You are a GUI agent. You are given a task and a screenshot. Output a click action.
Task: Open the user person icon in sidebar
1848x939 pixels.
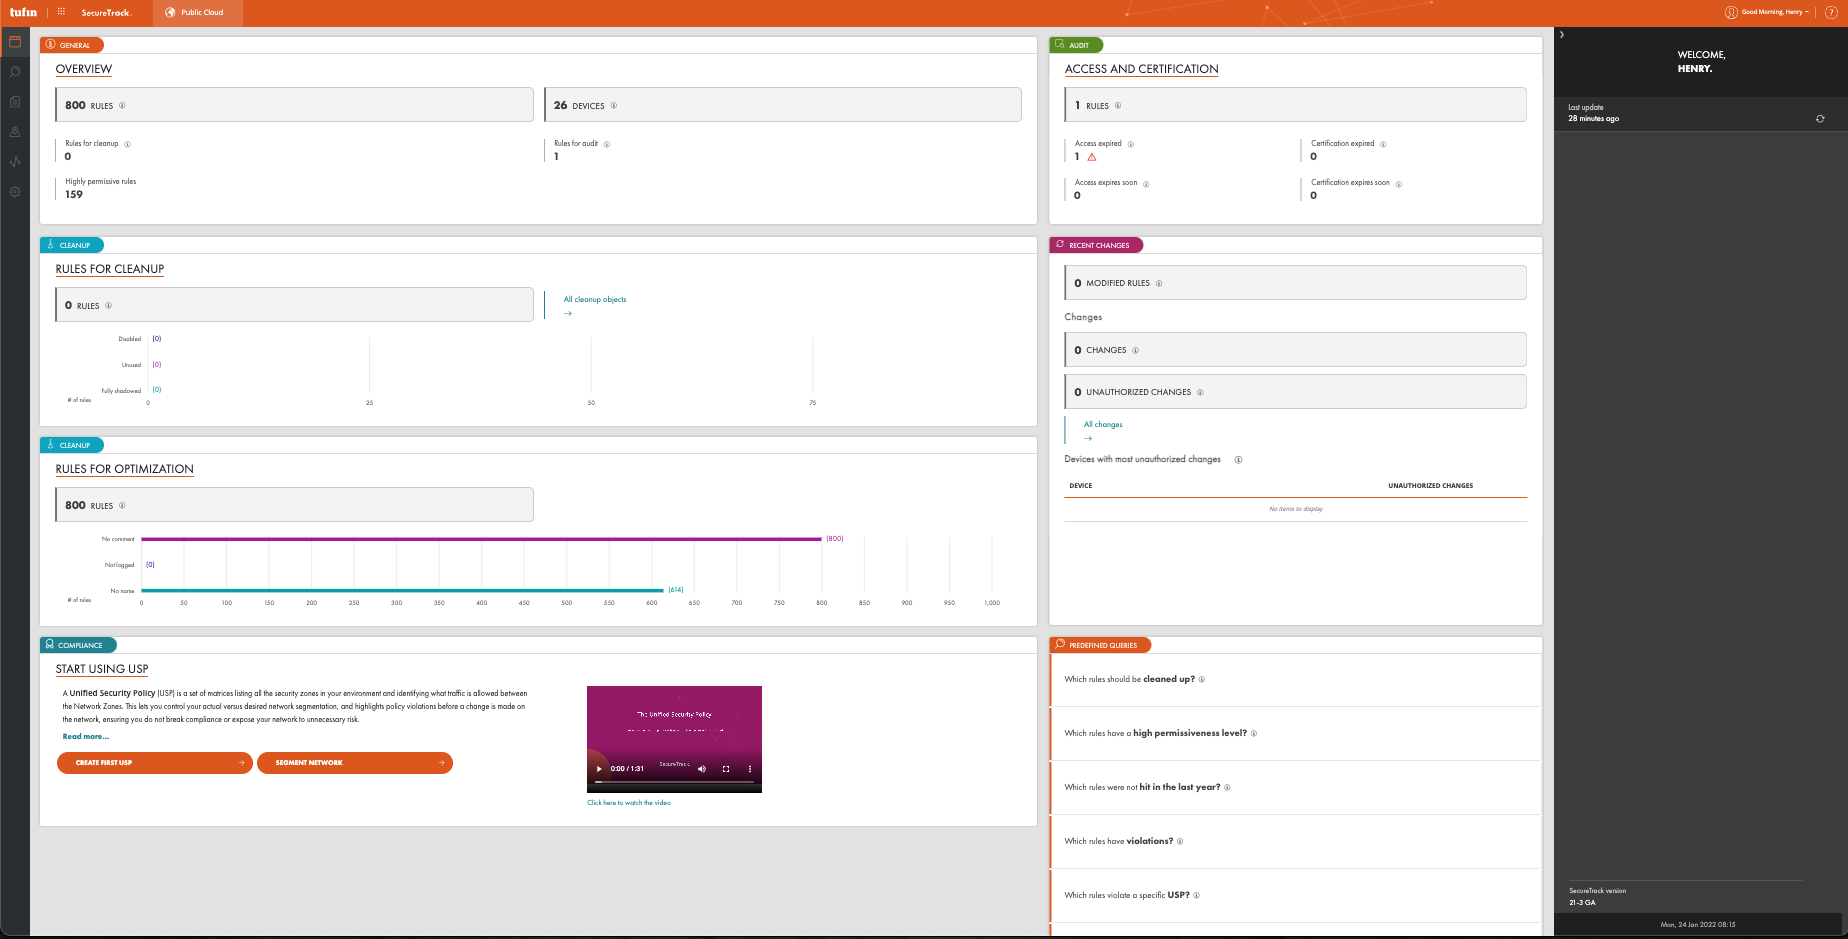[15, 132]
